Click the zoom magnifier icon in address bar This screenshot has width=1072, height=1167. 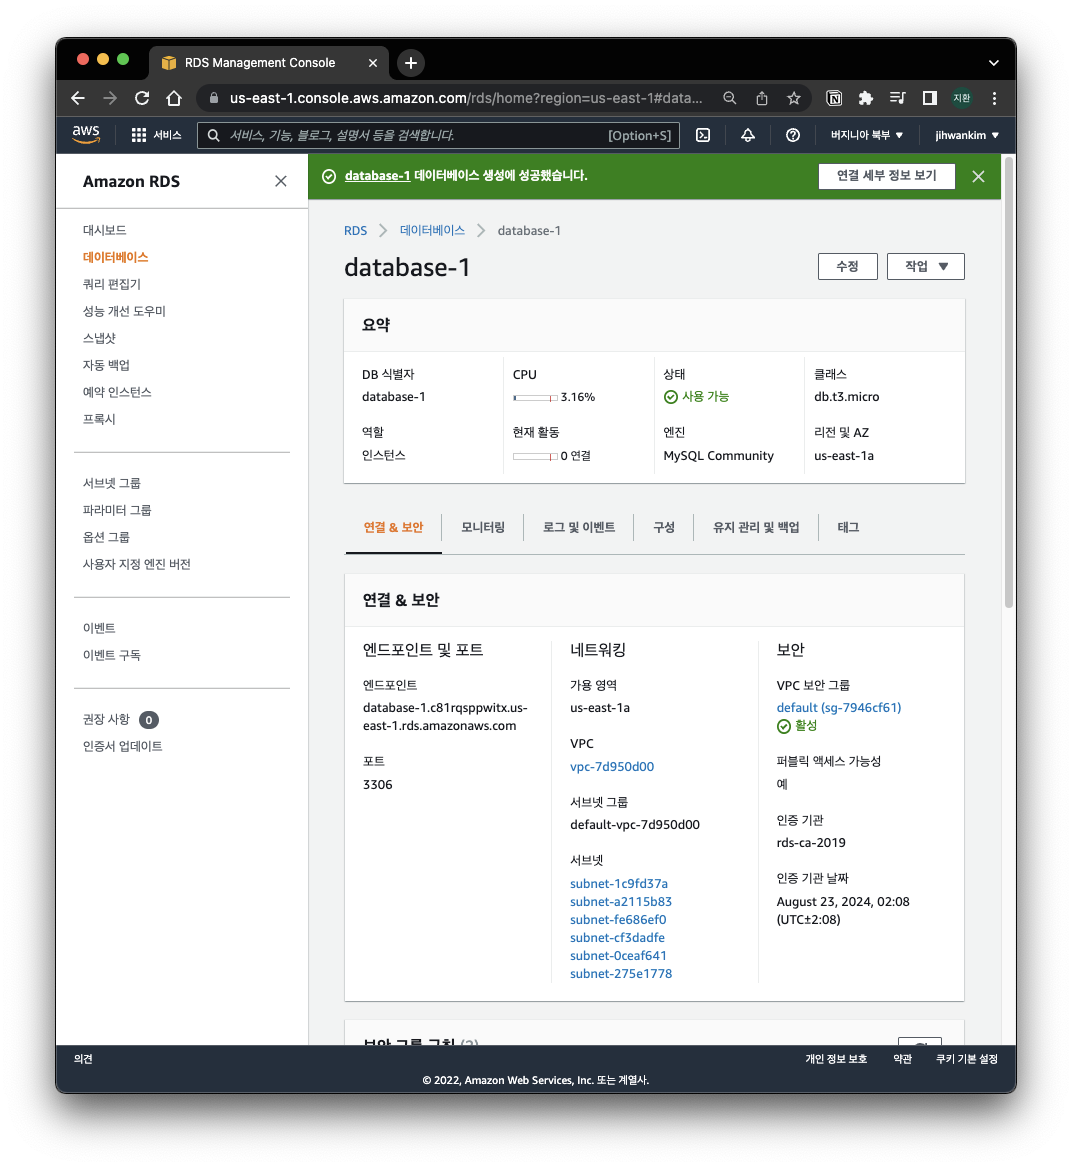point(730,98)
